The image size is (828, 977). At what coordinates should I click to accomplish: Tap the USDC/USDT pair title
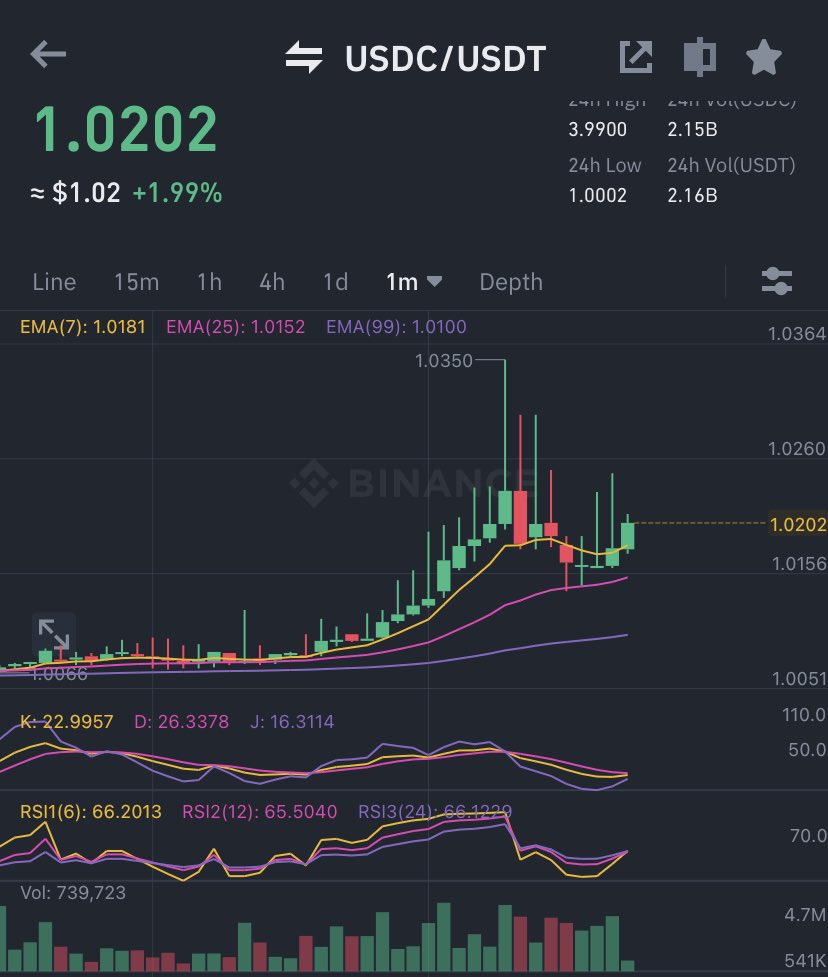[x=445, y=59]
